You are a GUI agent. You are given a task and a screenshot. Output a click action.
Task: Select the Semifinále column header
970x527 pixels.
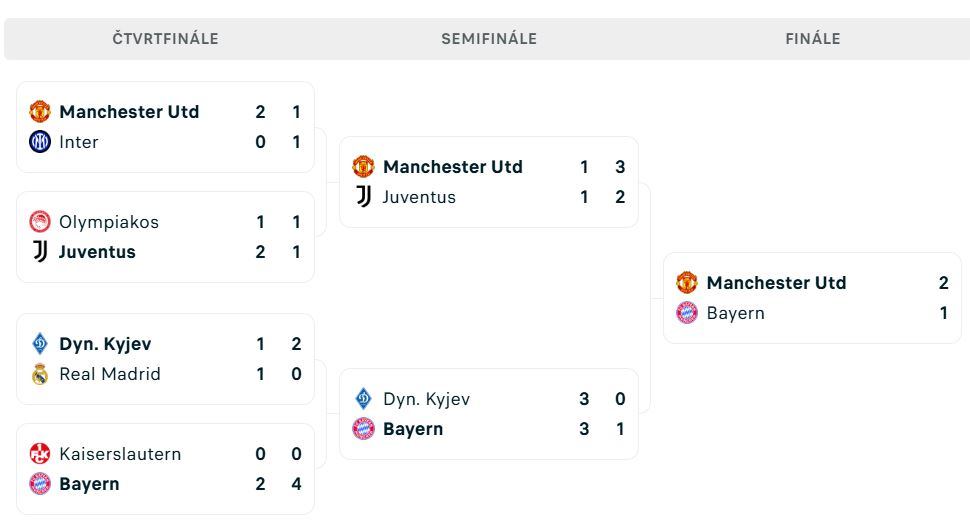pos(489,39)
